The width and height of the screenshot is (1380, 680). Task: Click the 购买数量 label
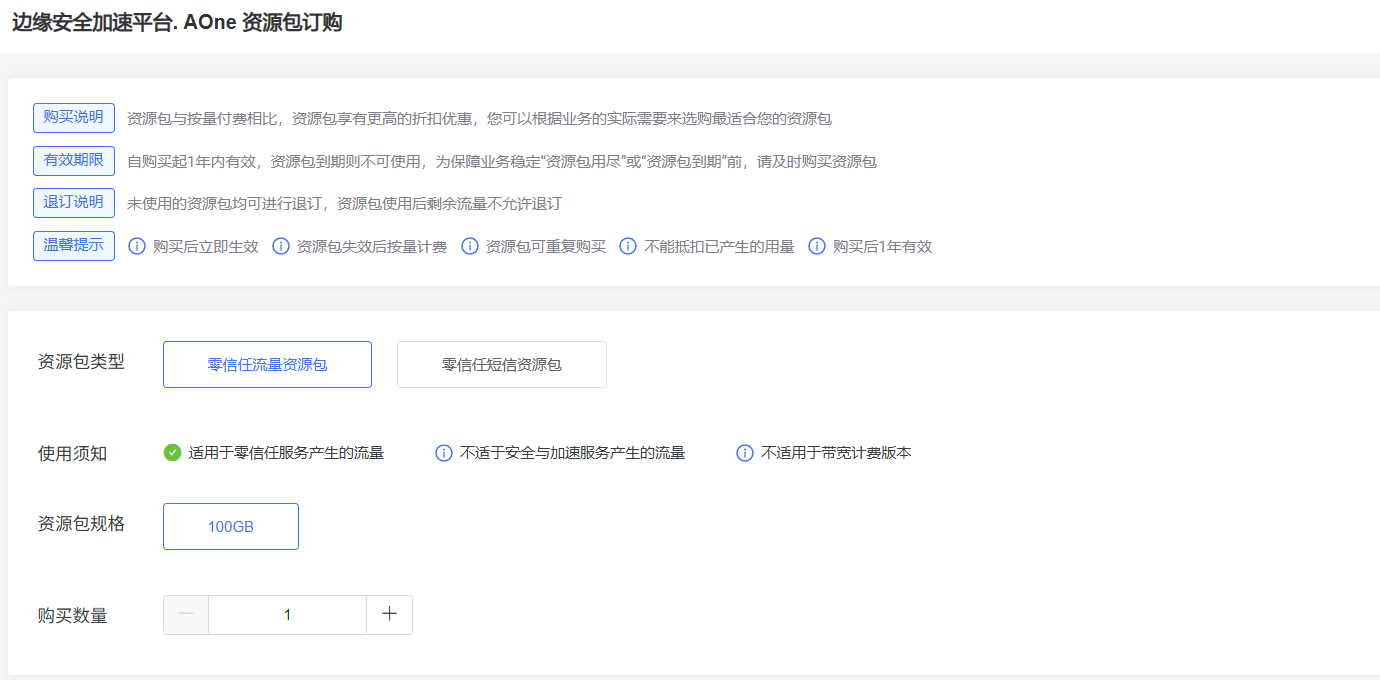point(72,616)
